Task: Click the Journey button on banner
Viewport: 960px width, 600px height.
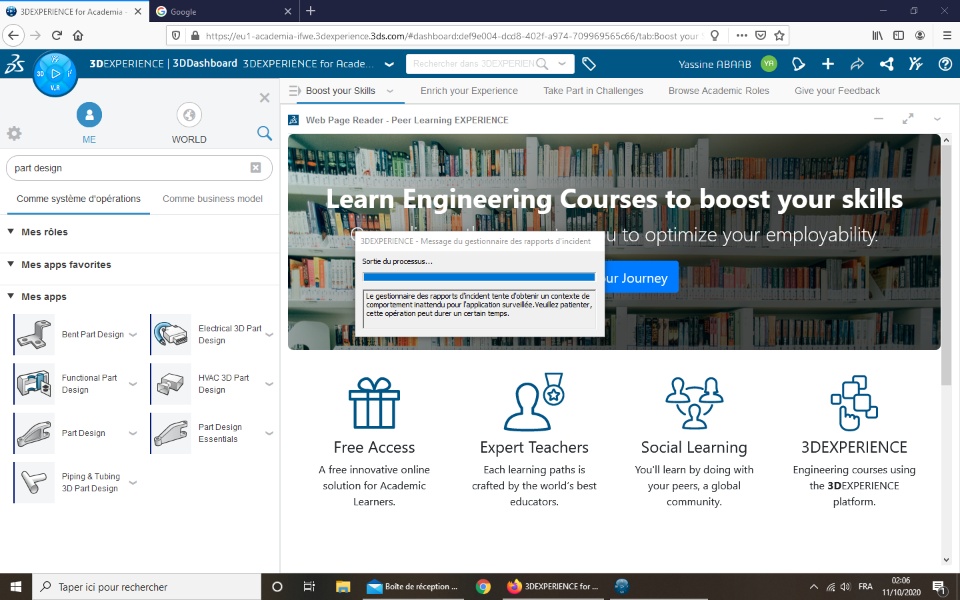Action: pos(641,277)
